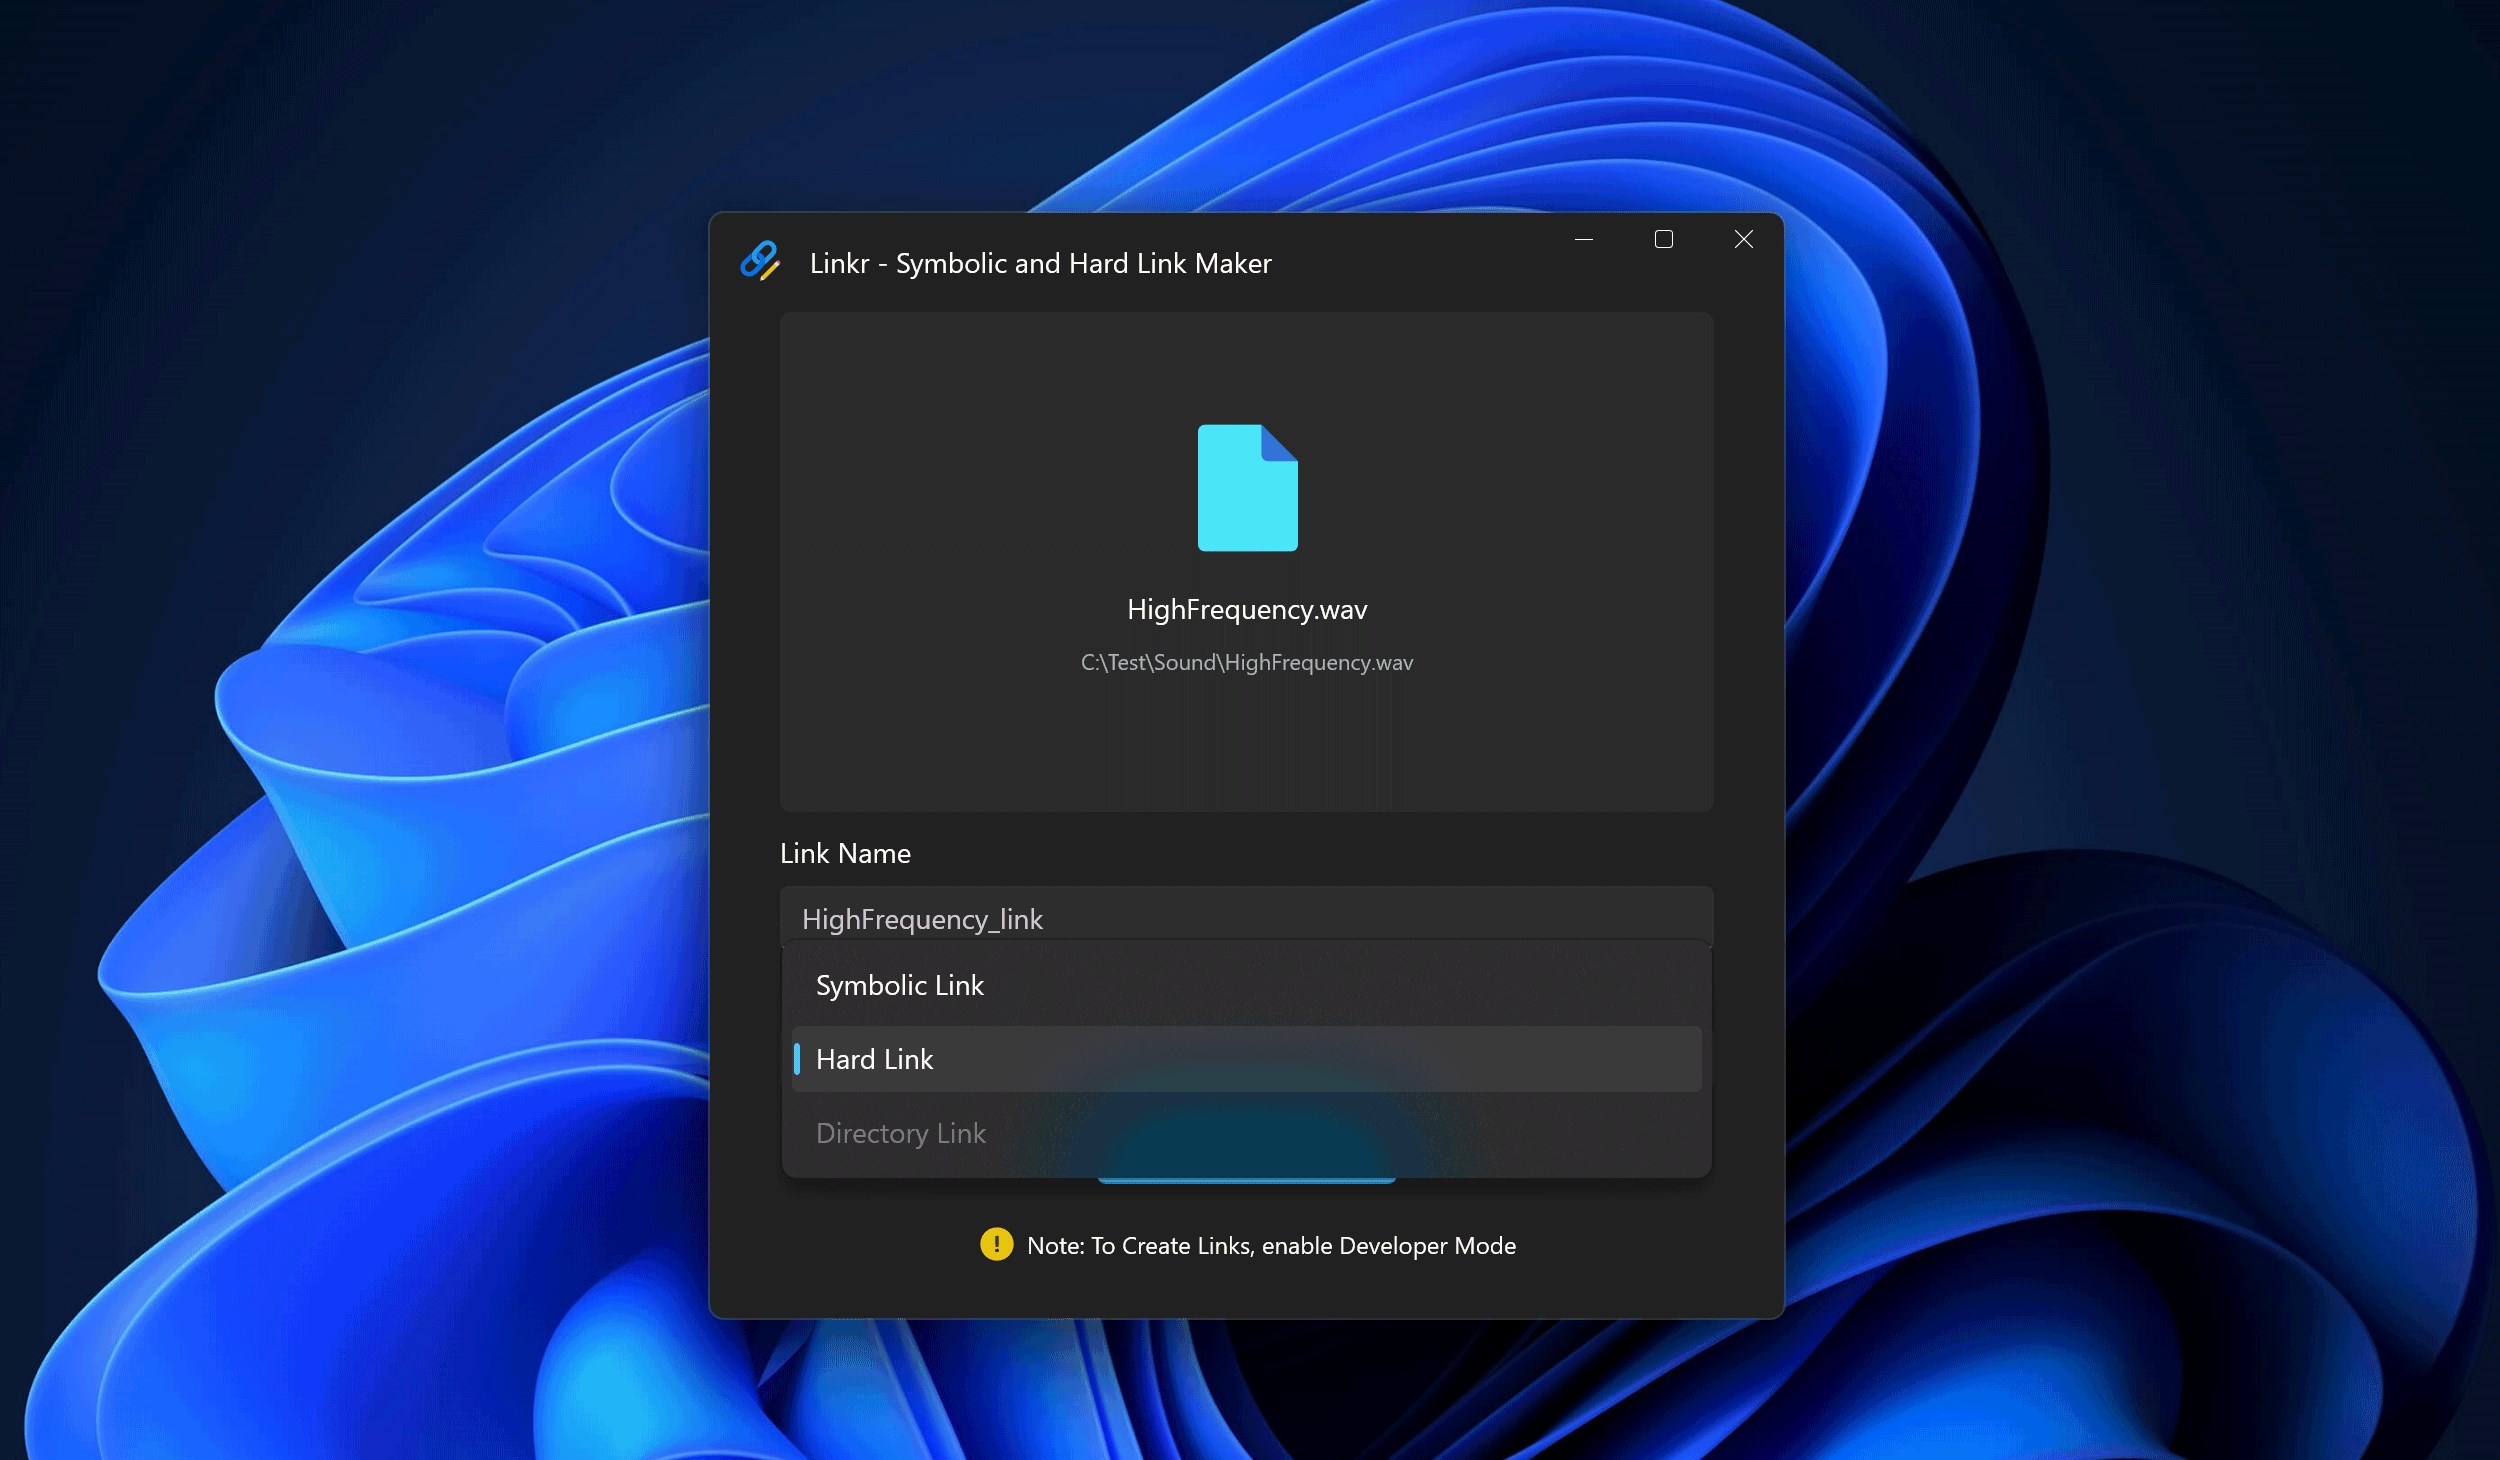Click the cyan file document icon

pyautogui.click(x=1247, y=488)
